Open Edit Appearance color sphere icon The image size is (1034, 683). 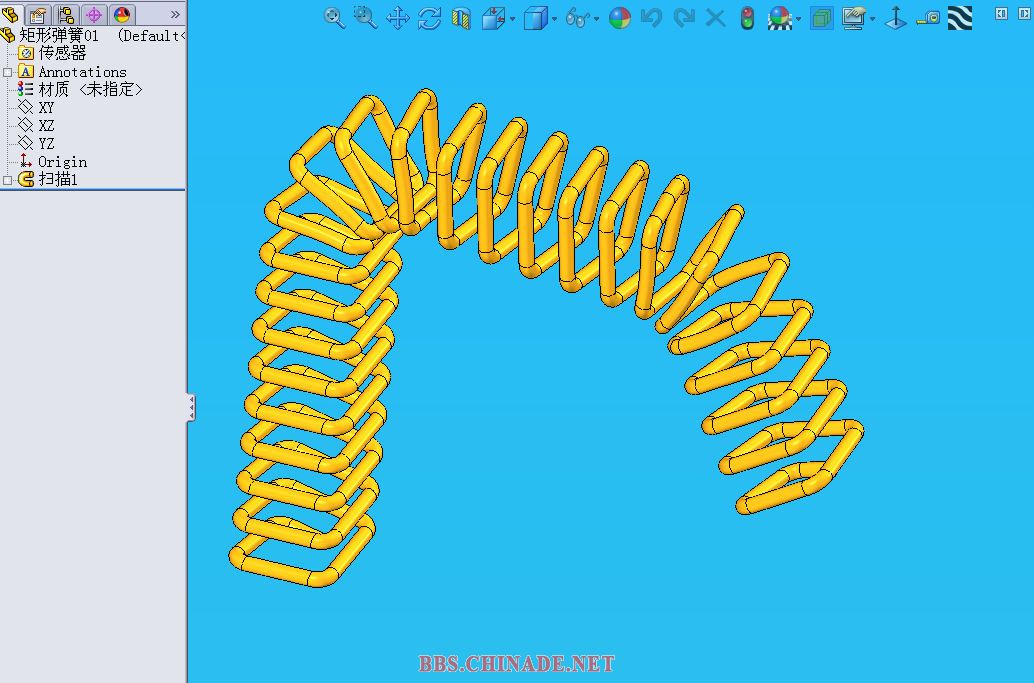619,18
